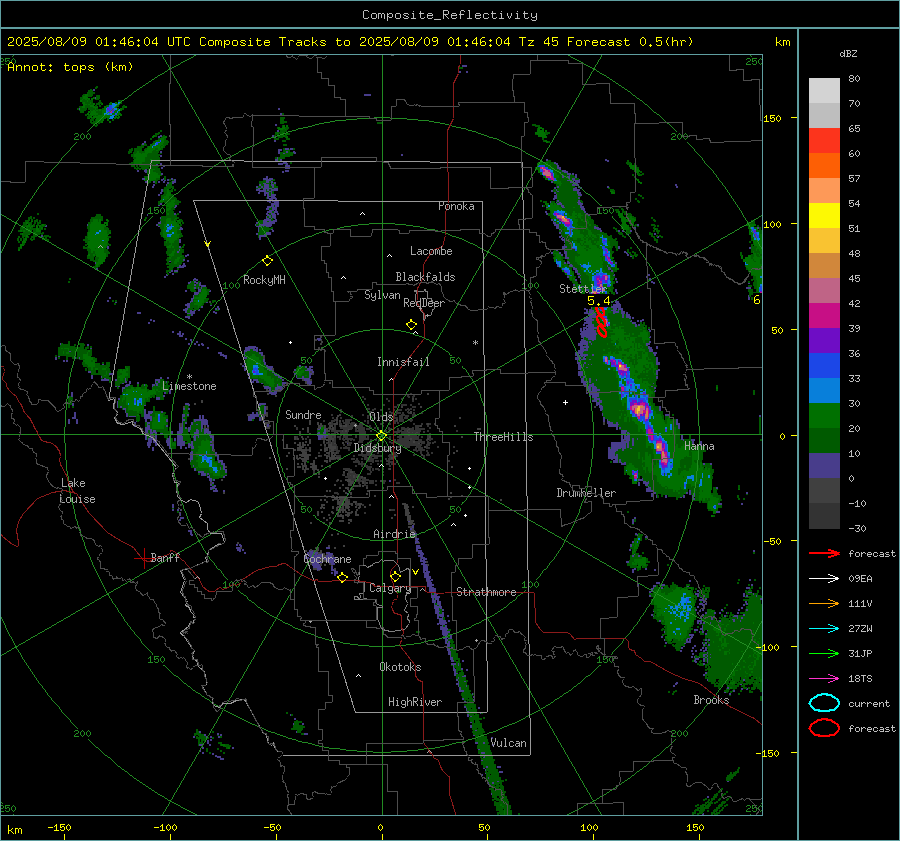
Task: Click the storm tops label 5.4
Action: (599, 301)
